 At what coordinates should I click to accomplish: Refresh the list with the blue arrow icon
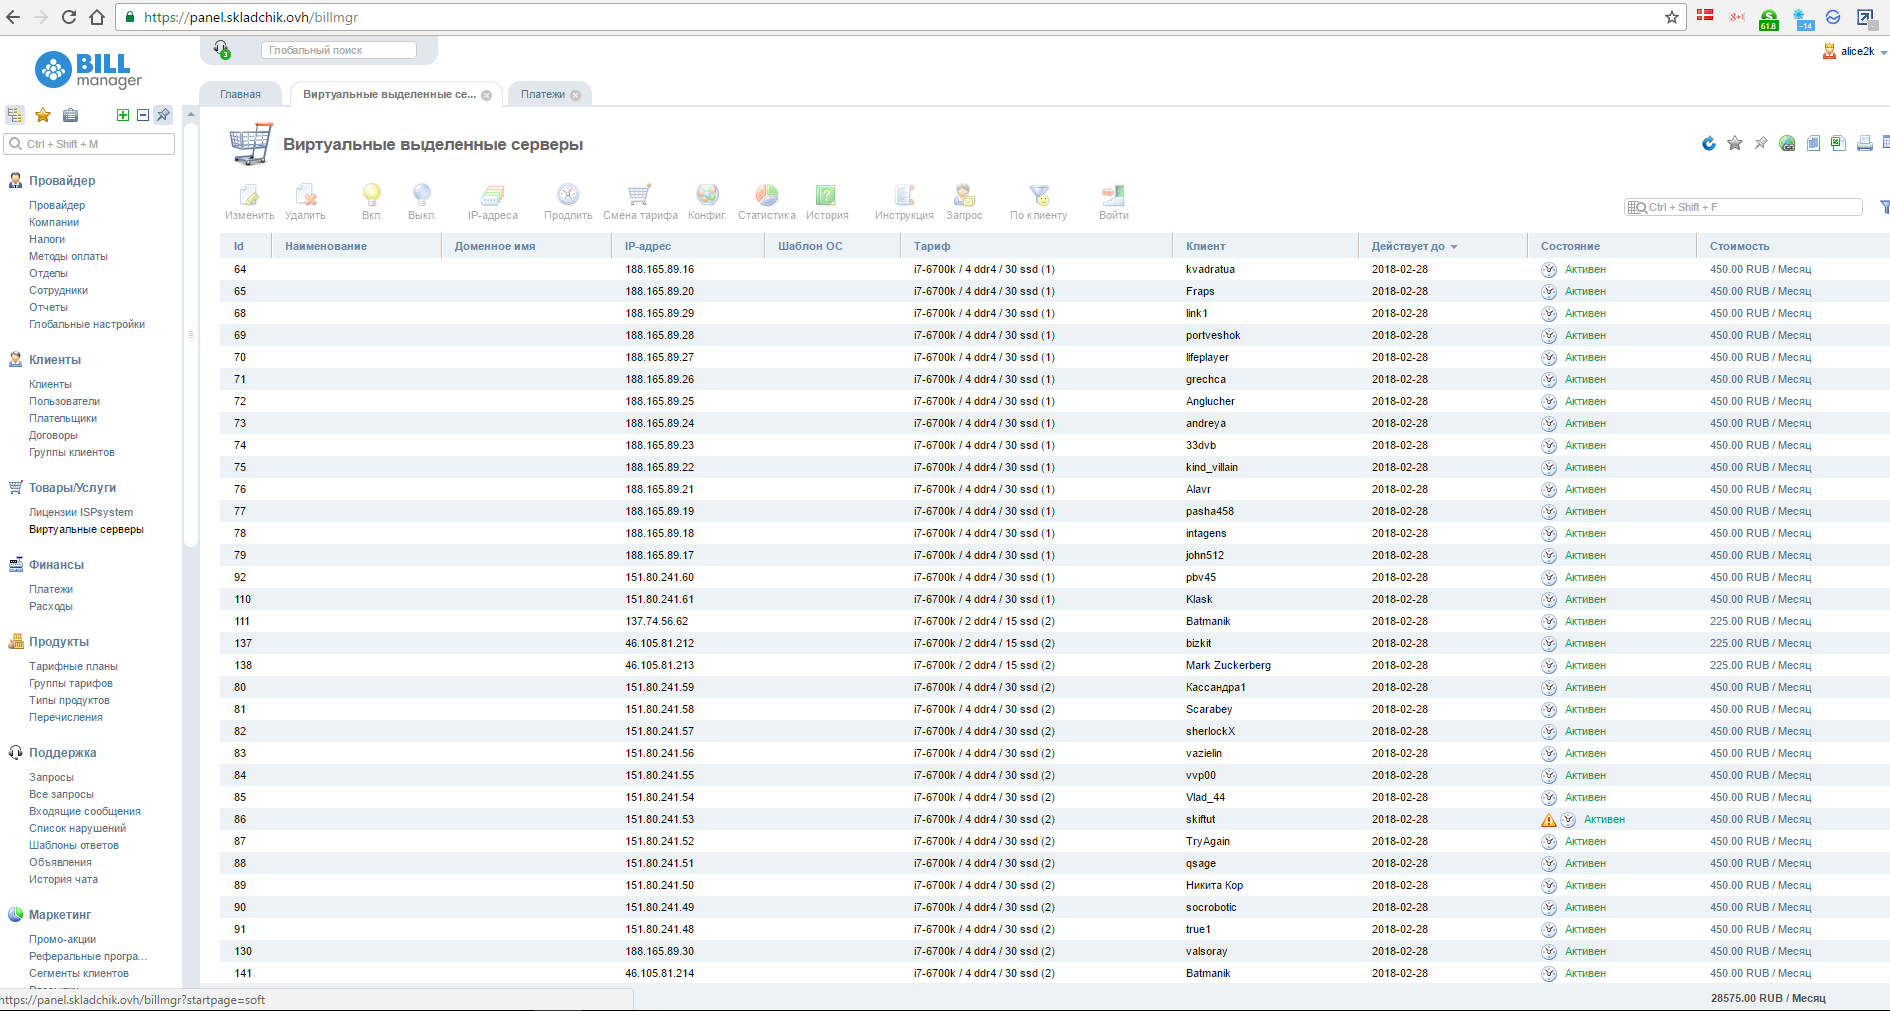(x=1709, y=144)
